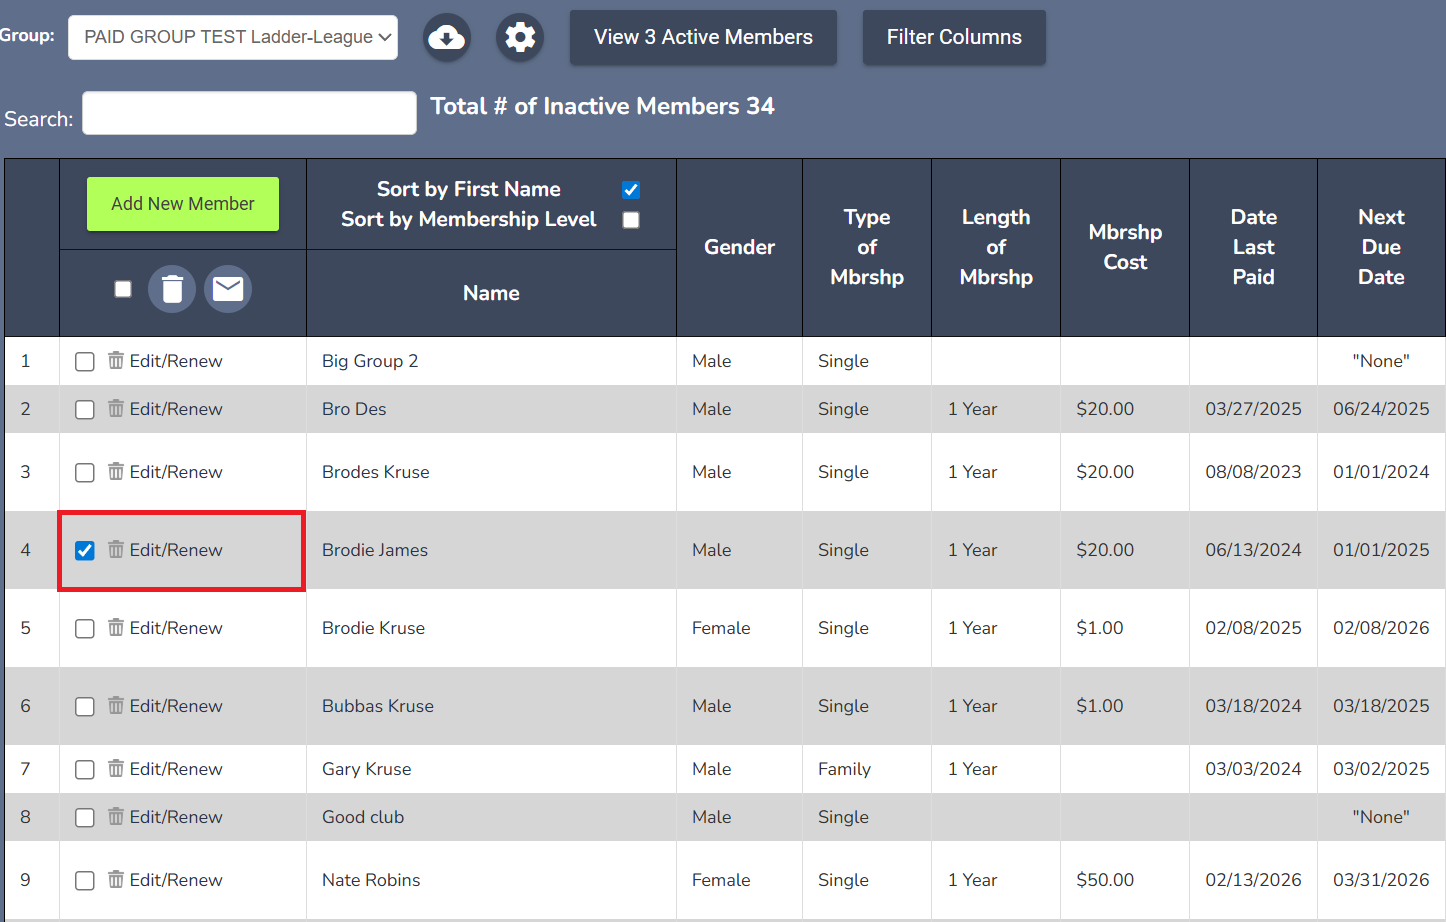Uncheck the Brodie James row checkbox

85,550
